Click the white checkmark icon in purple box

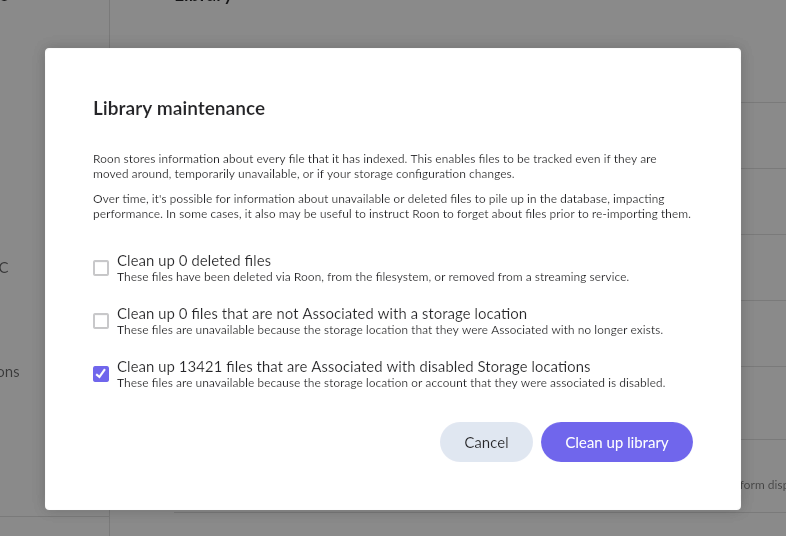[101, 374]
